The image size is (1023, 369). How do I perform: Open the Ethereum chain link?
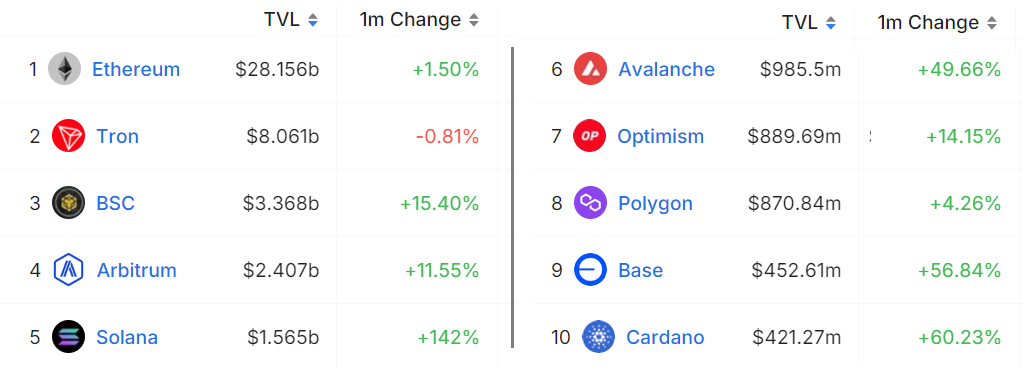[x=136, y=69]
